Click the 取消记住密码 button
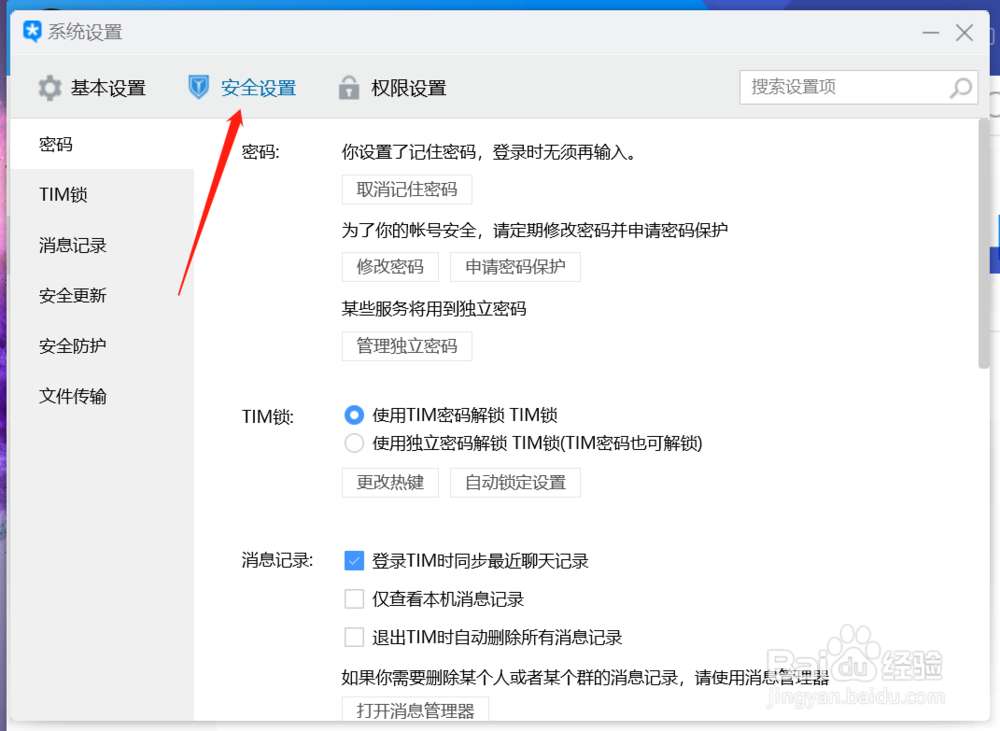Viewport: 1000px width, 731px height. click(x=407, y=189)
